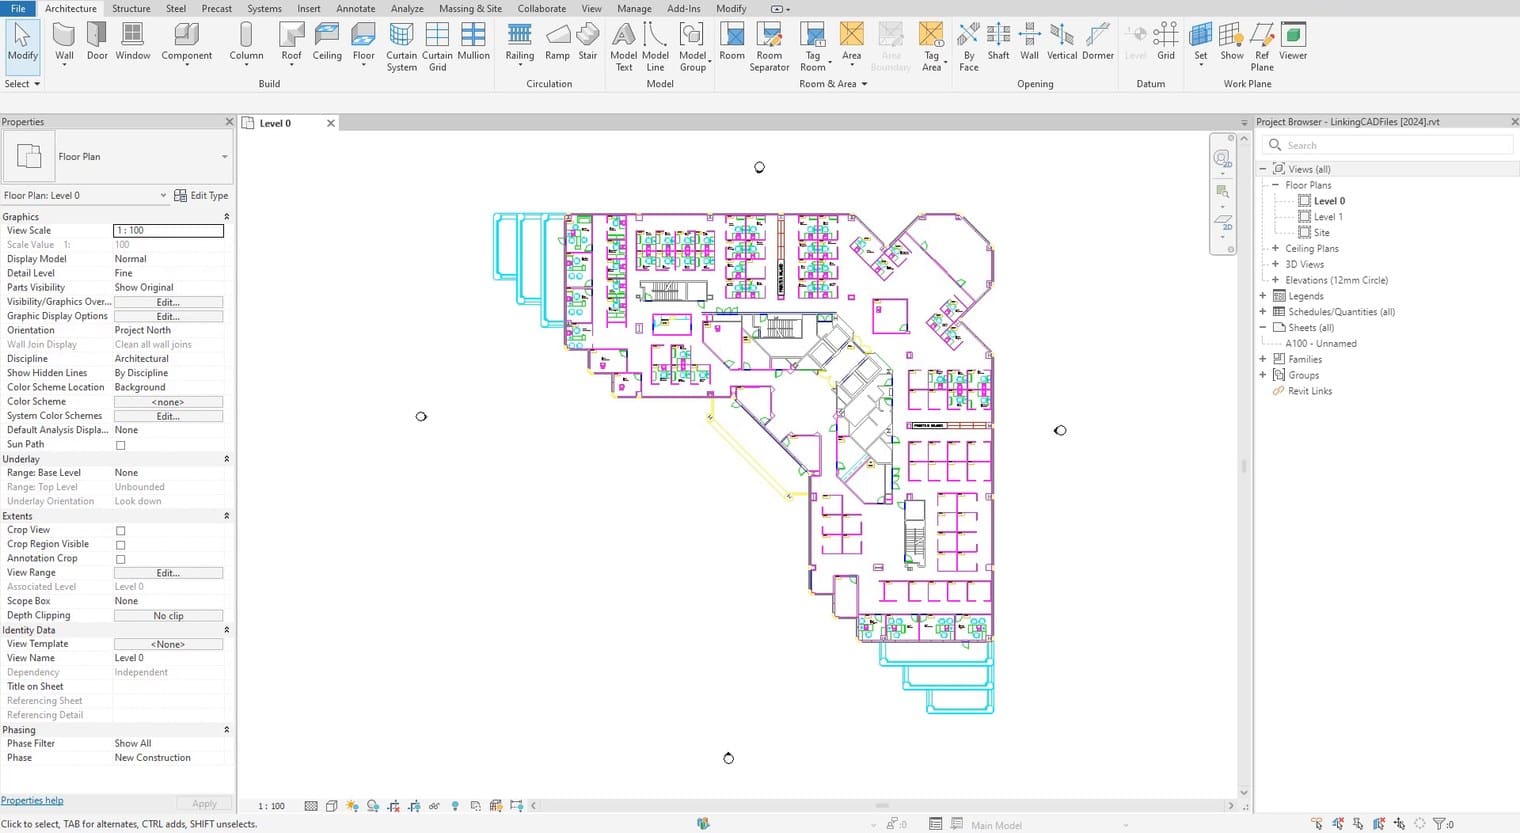The image size is (1520, 833).
Task: Click Edit button for View Range
Action: (168, 573)
